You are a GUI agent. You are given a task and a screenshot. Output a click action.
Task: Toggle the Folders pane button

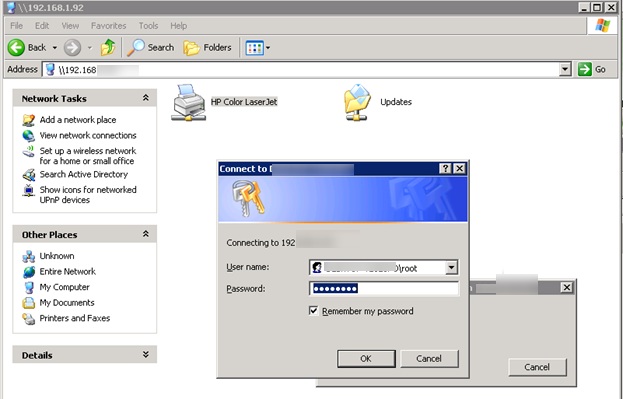tap(207, 48)
